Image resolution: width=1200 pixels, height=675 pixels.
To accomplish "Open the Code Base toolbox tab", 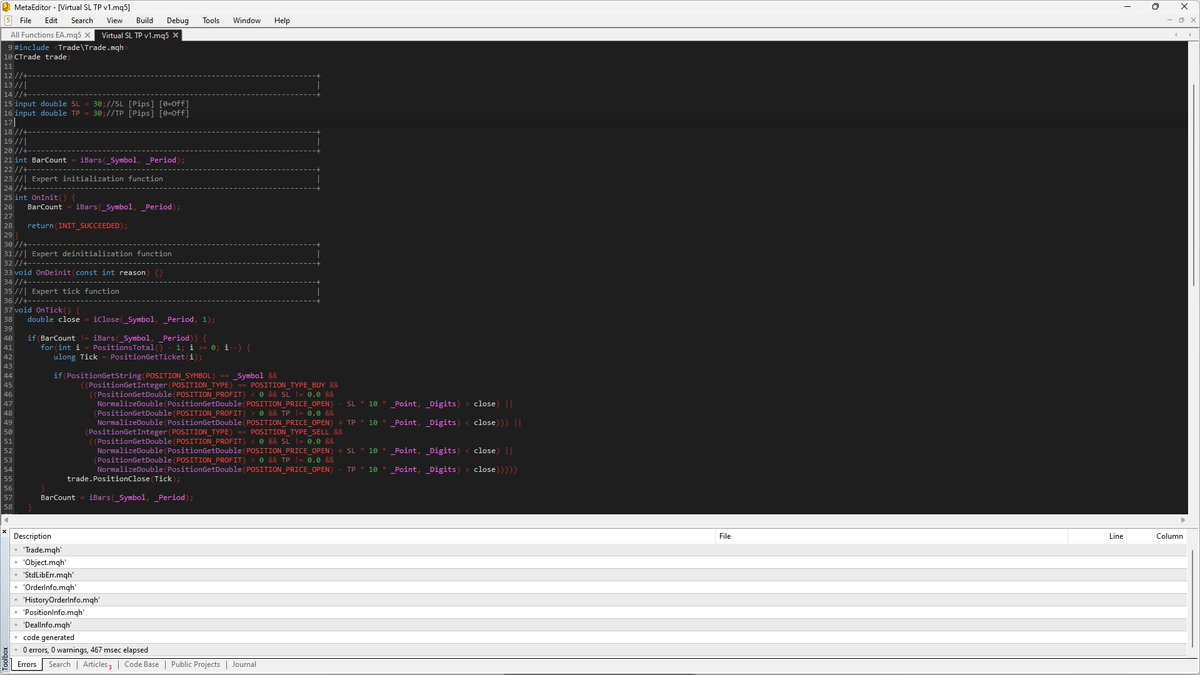I will 141,664.
